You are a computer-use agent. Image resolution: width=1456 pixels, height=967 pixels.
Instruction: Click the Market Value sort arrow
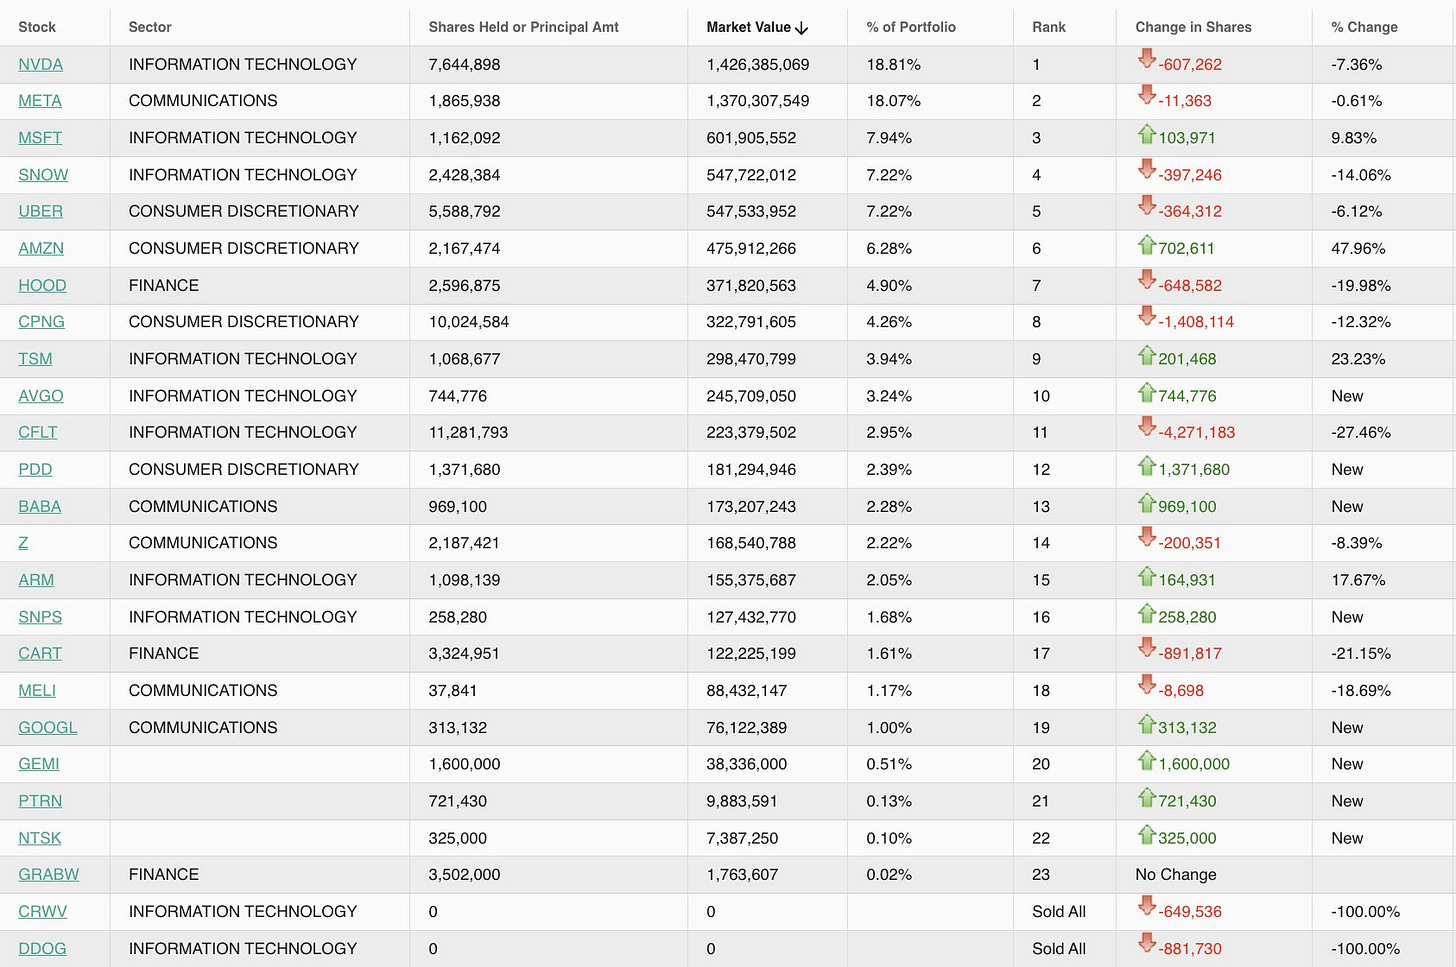coord(801,28)
